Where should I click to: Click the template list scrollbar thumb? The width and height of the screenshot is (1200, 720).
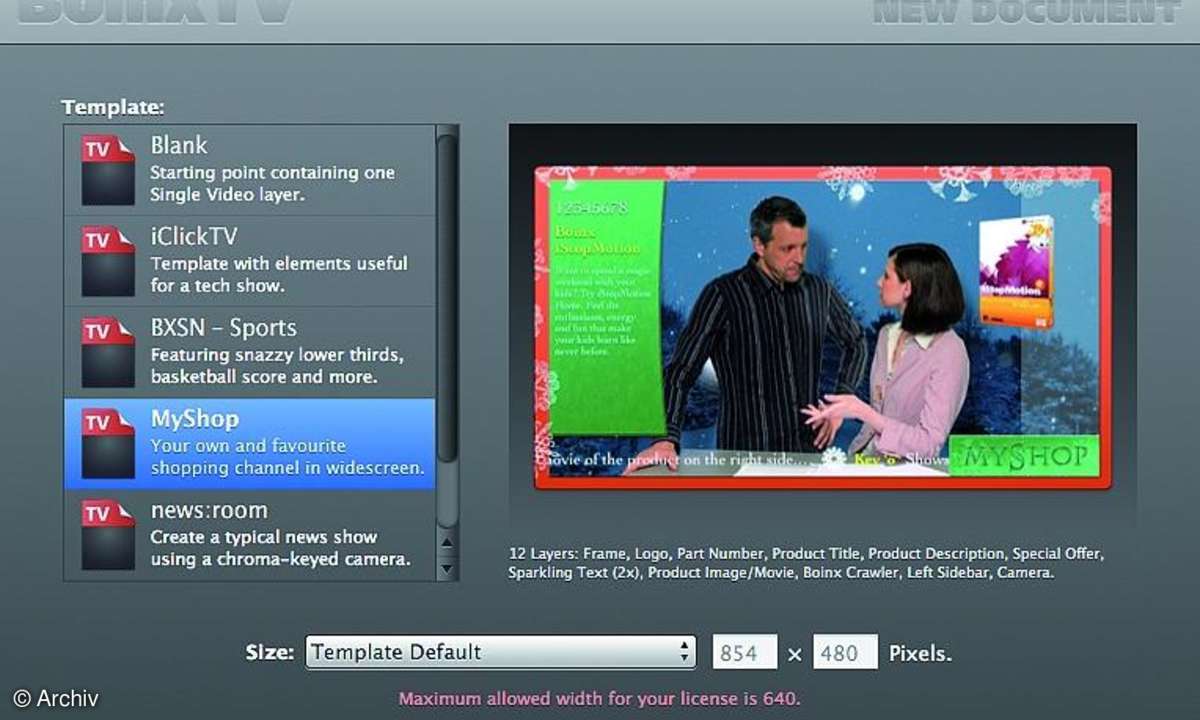click(447, 300)
